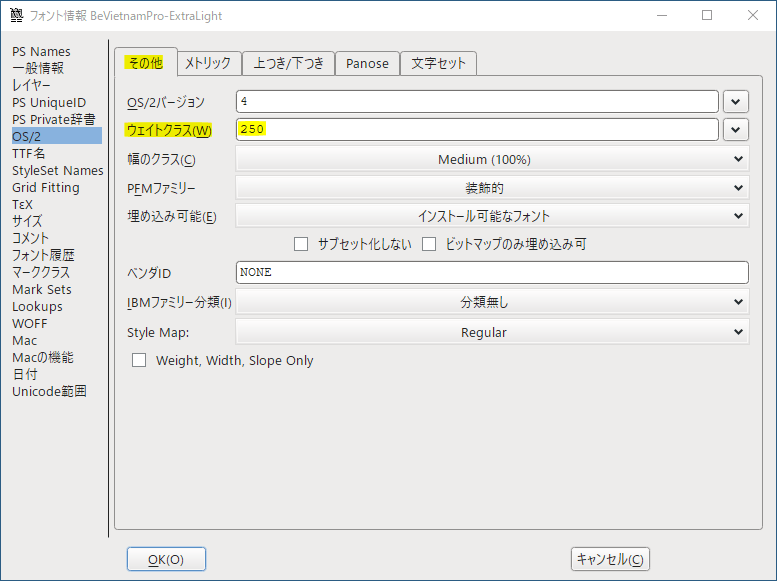
Task: Select Grid Fitting in the sidebar
Action: coord(46,187)
